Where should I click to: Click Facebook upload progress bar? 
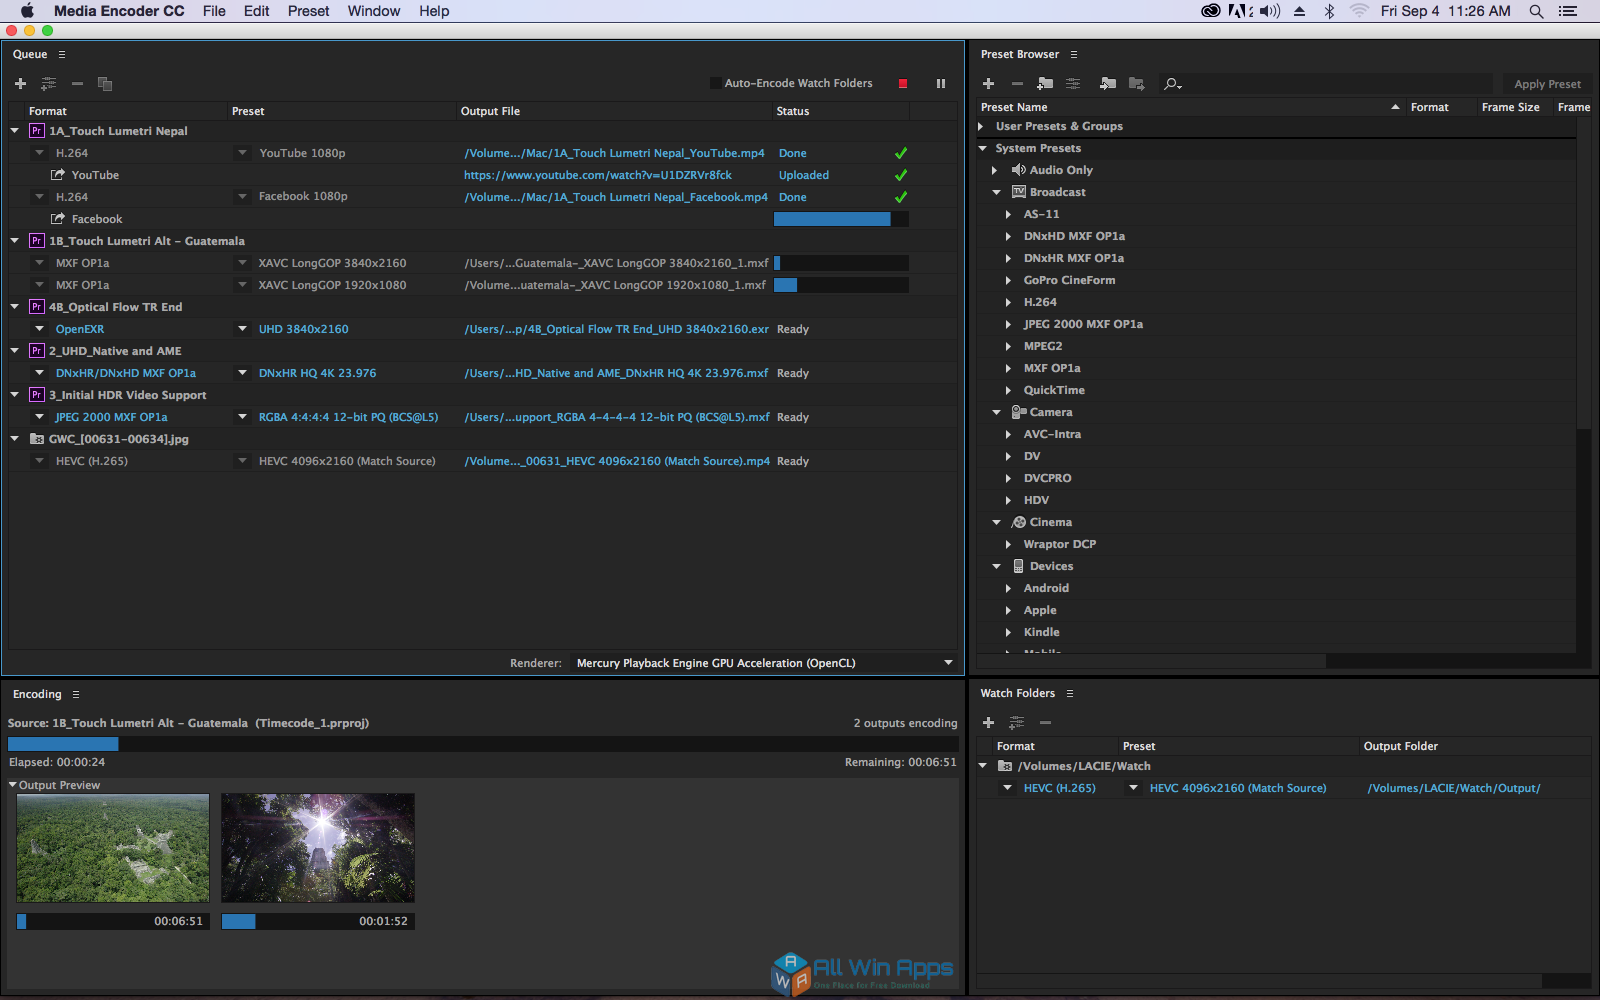click(x=841, y=219)
